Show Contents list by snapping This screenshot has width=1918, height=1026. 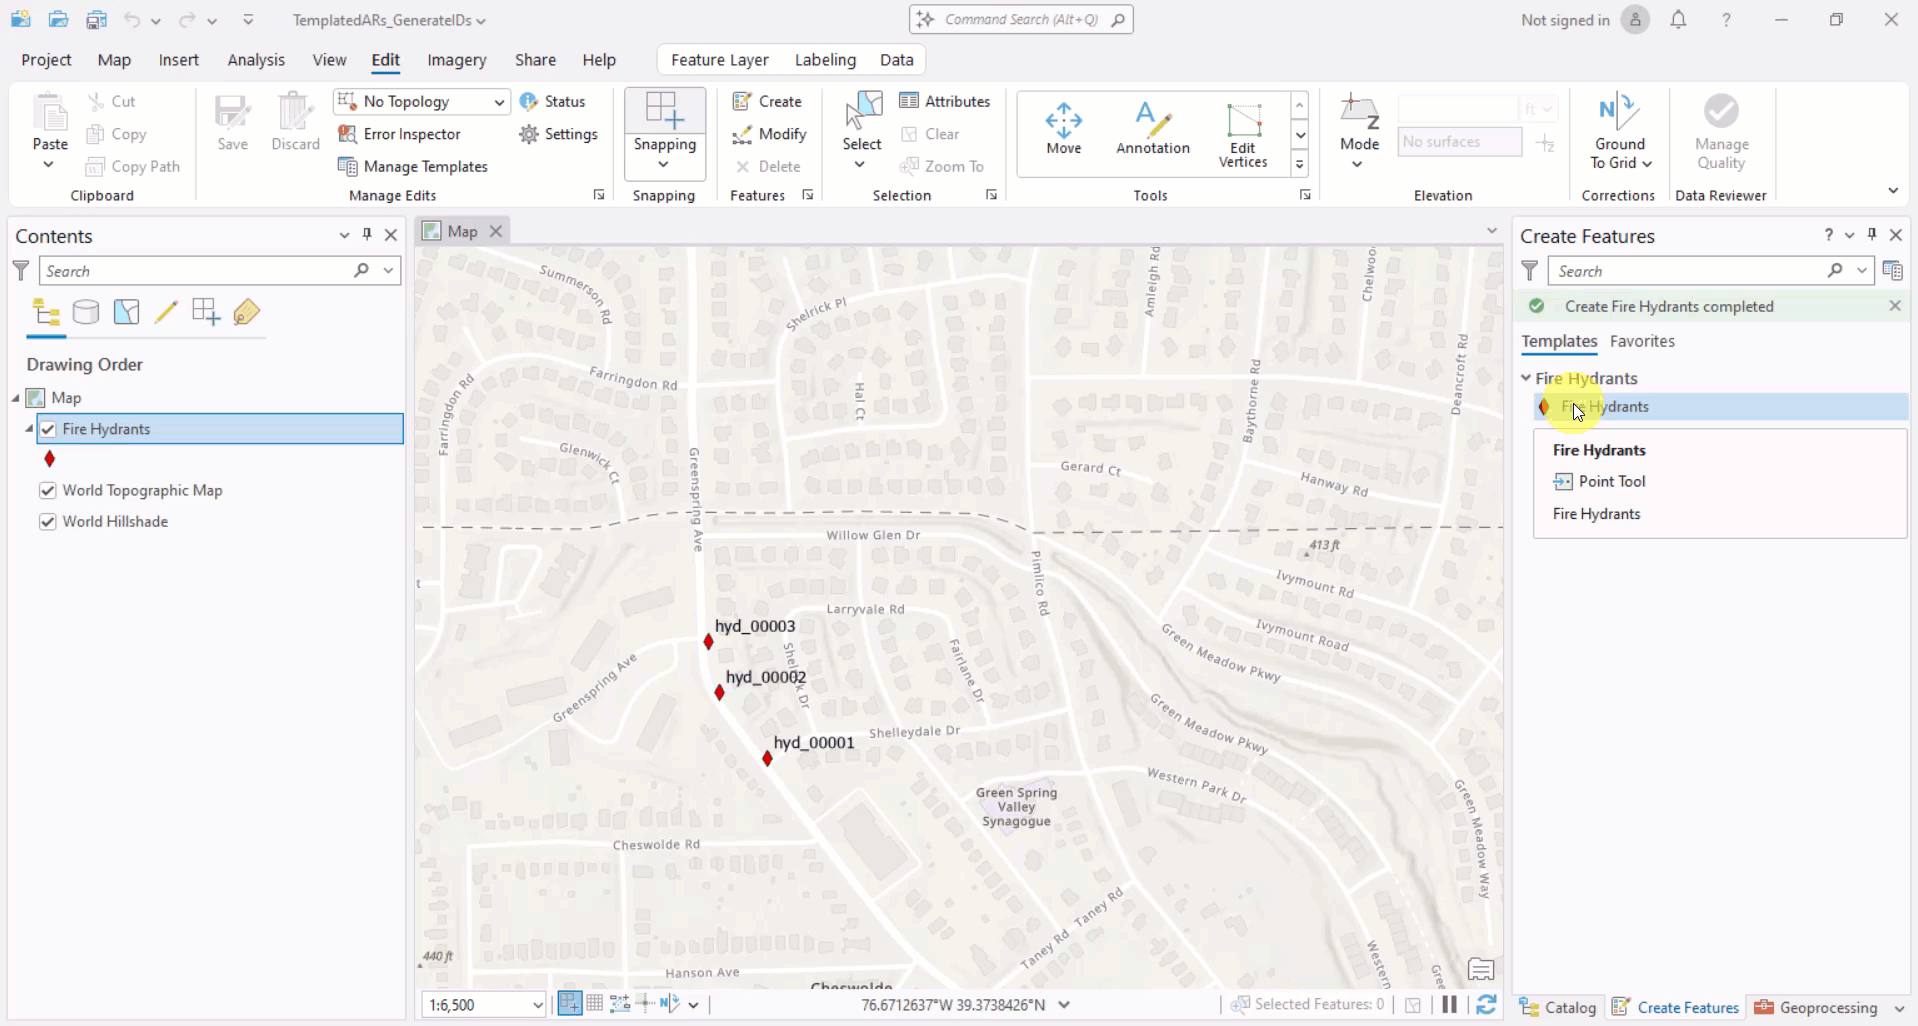click(206, 313)
